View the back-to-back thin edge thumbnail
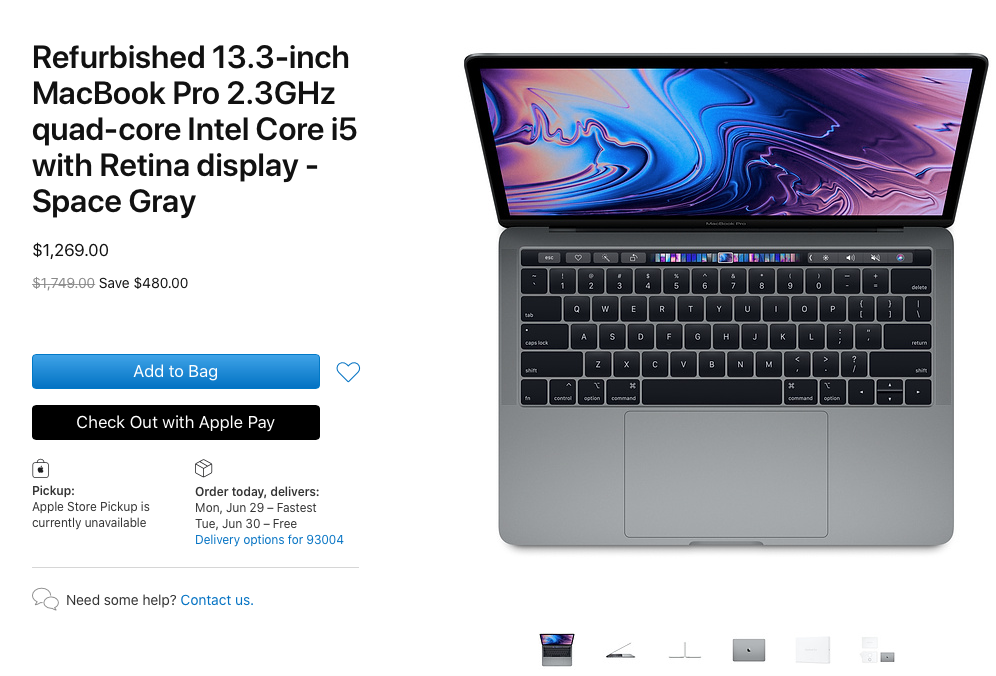996x676 pixels. click(x=685, y=651)
